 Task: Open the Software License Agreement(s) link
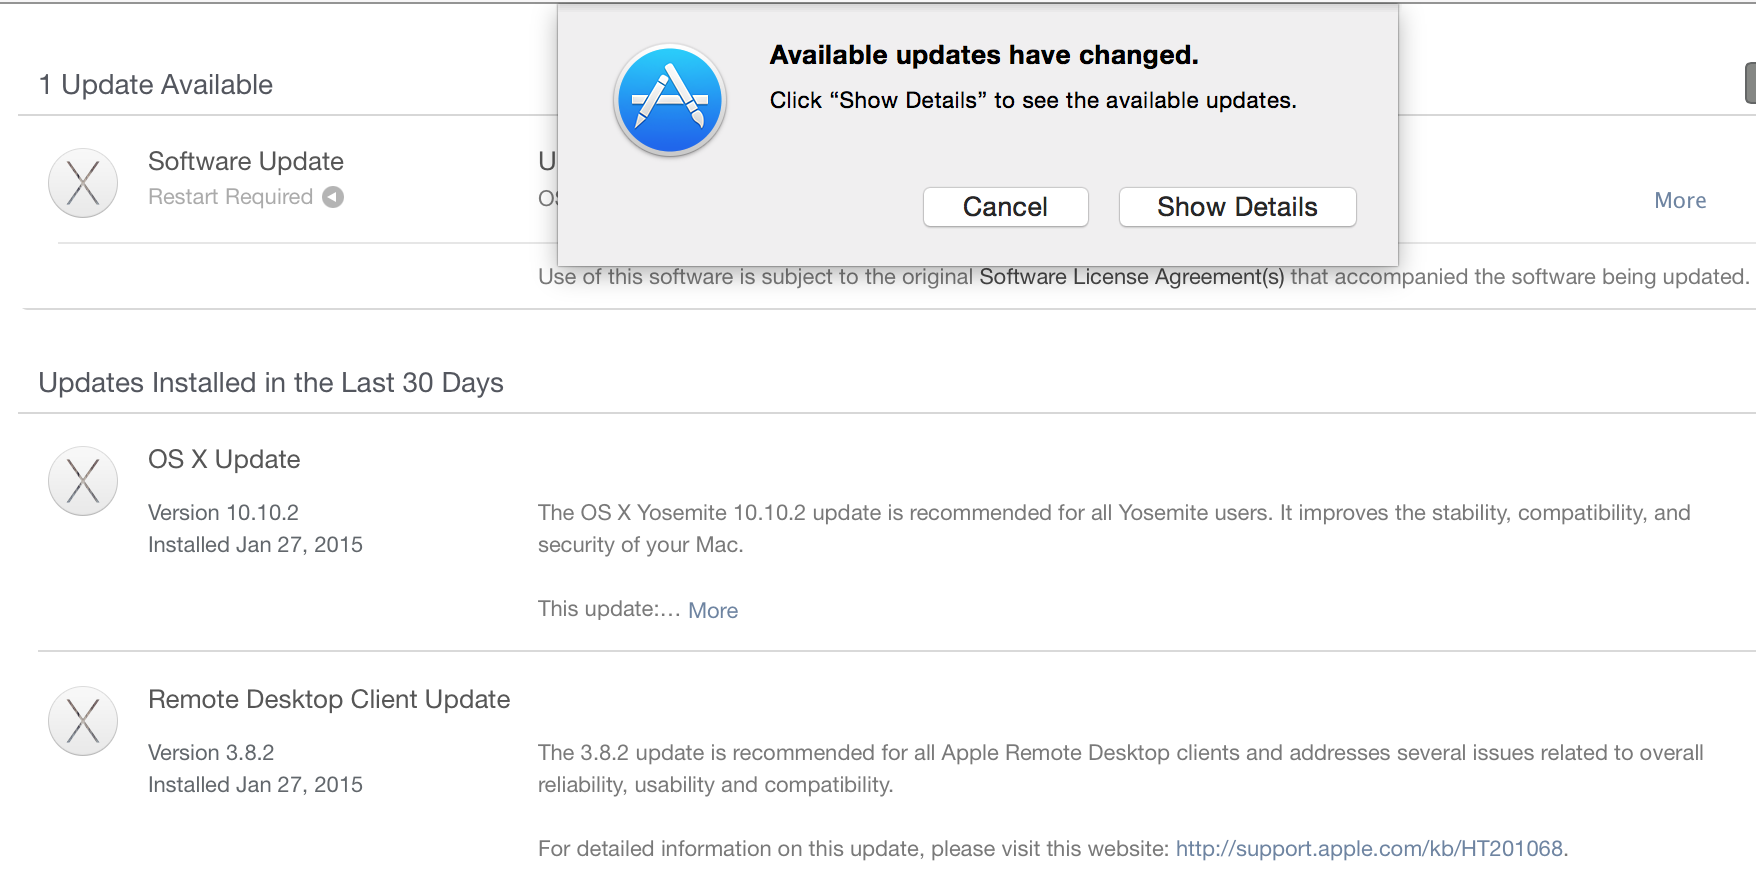(1131, 277)
